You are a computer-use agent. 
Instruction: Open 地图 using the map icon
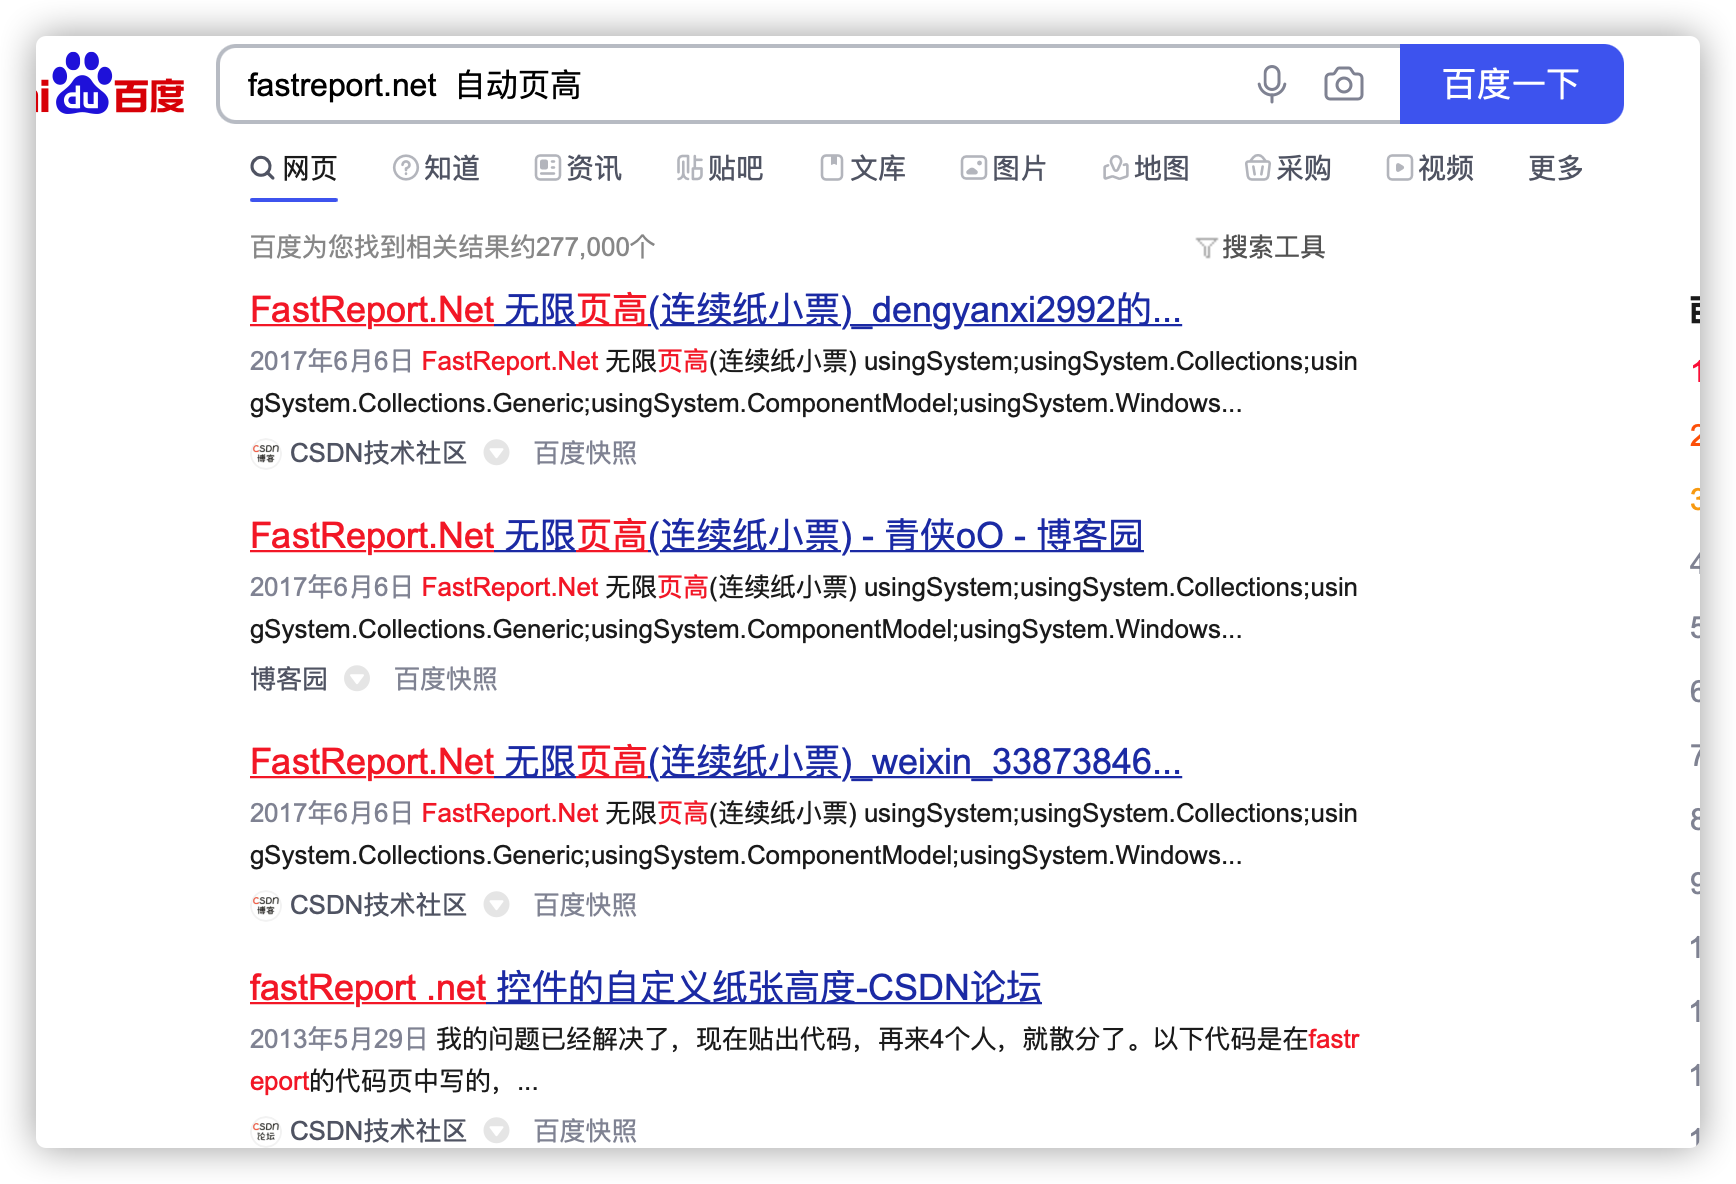(x=1114, y=168)
